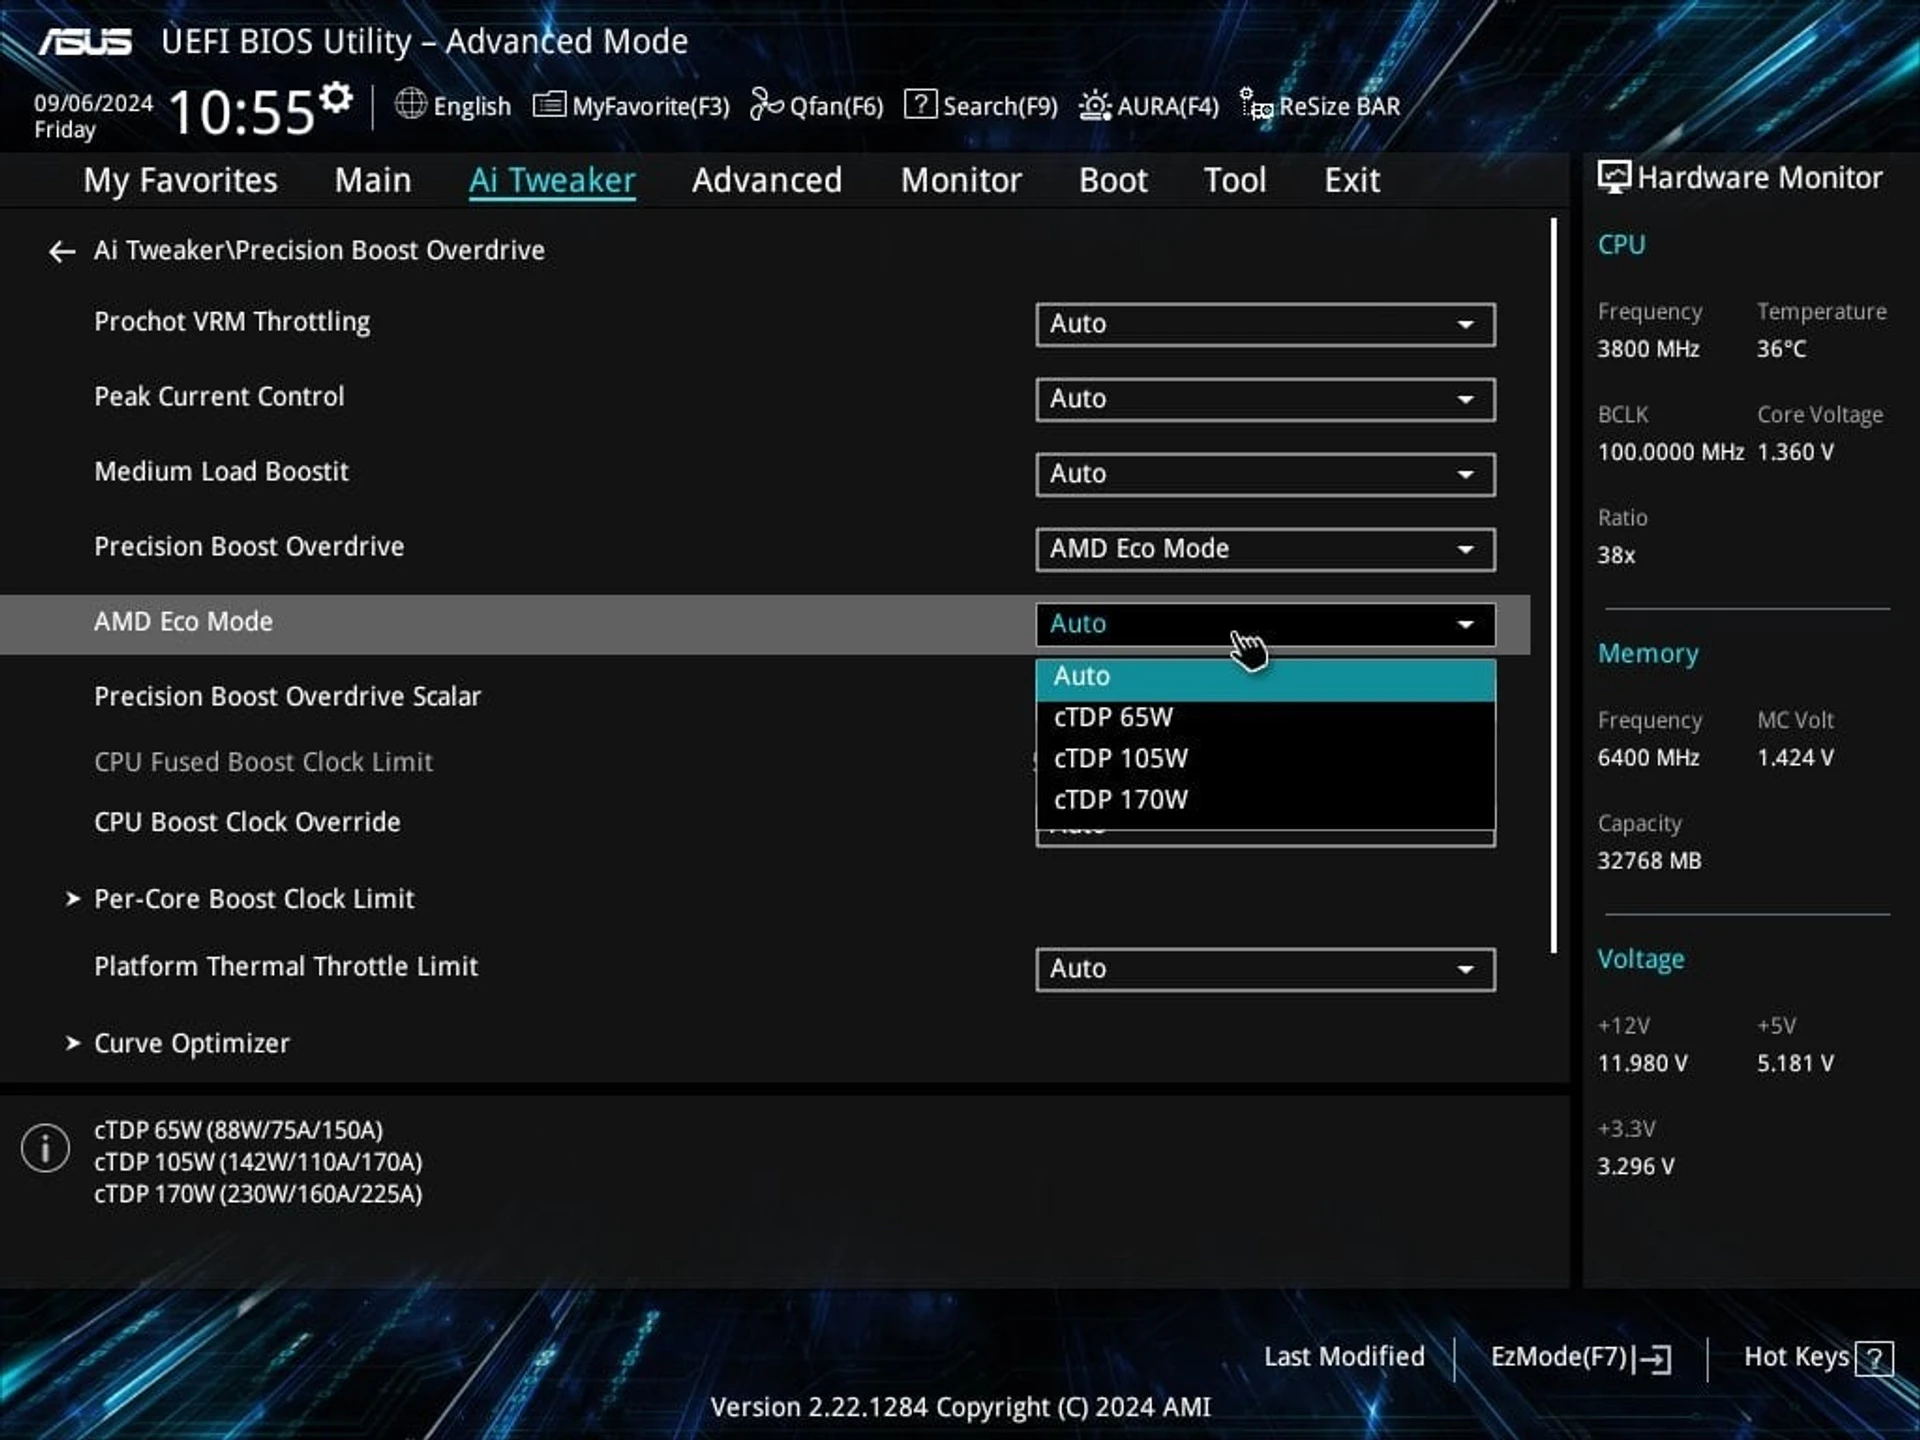Click the Core Voltage value 1.360 V
The height and width of the screenshot is (1440, 1920).
pyautogui.click(x=1795, y=452)
